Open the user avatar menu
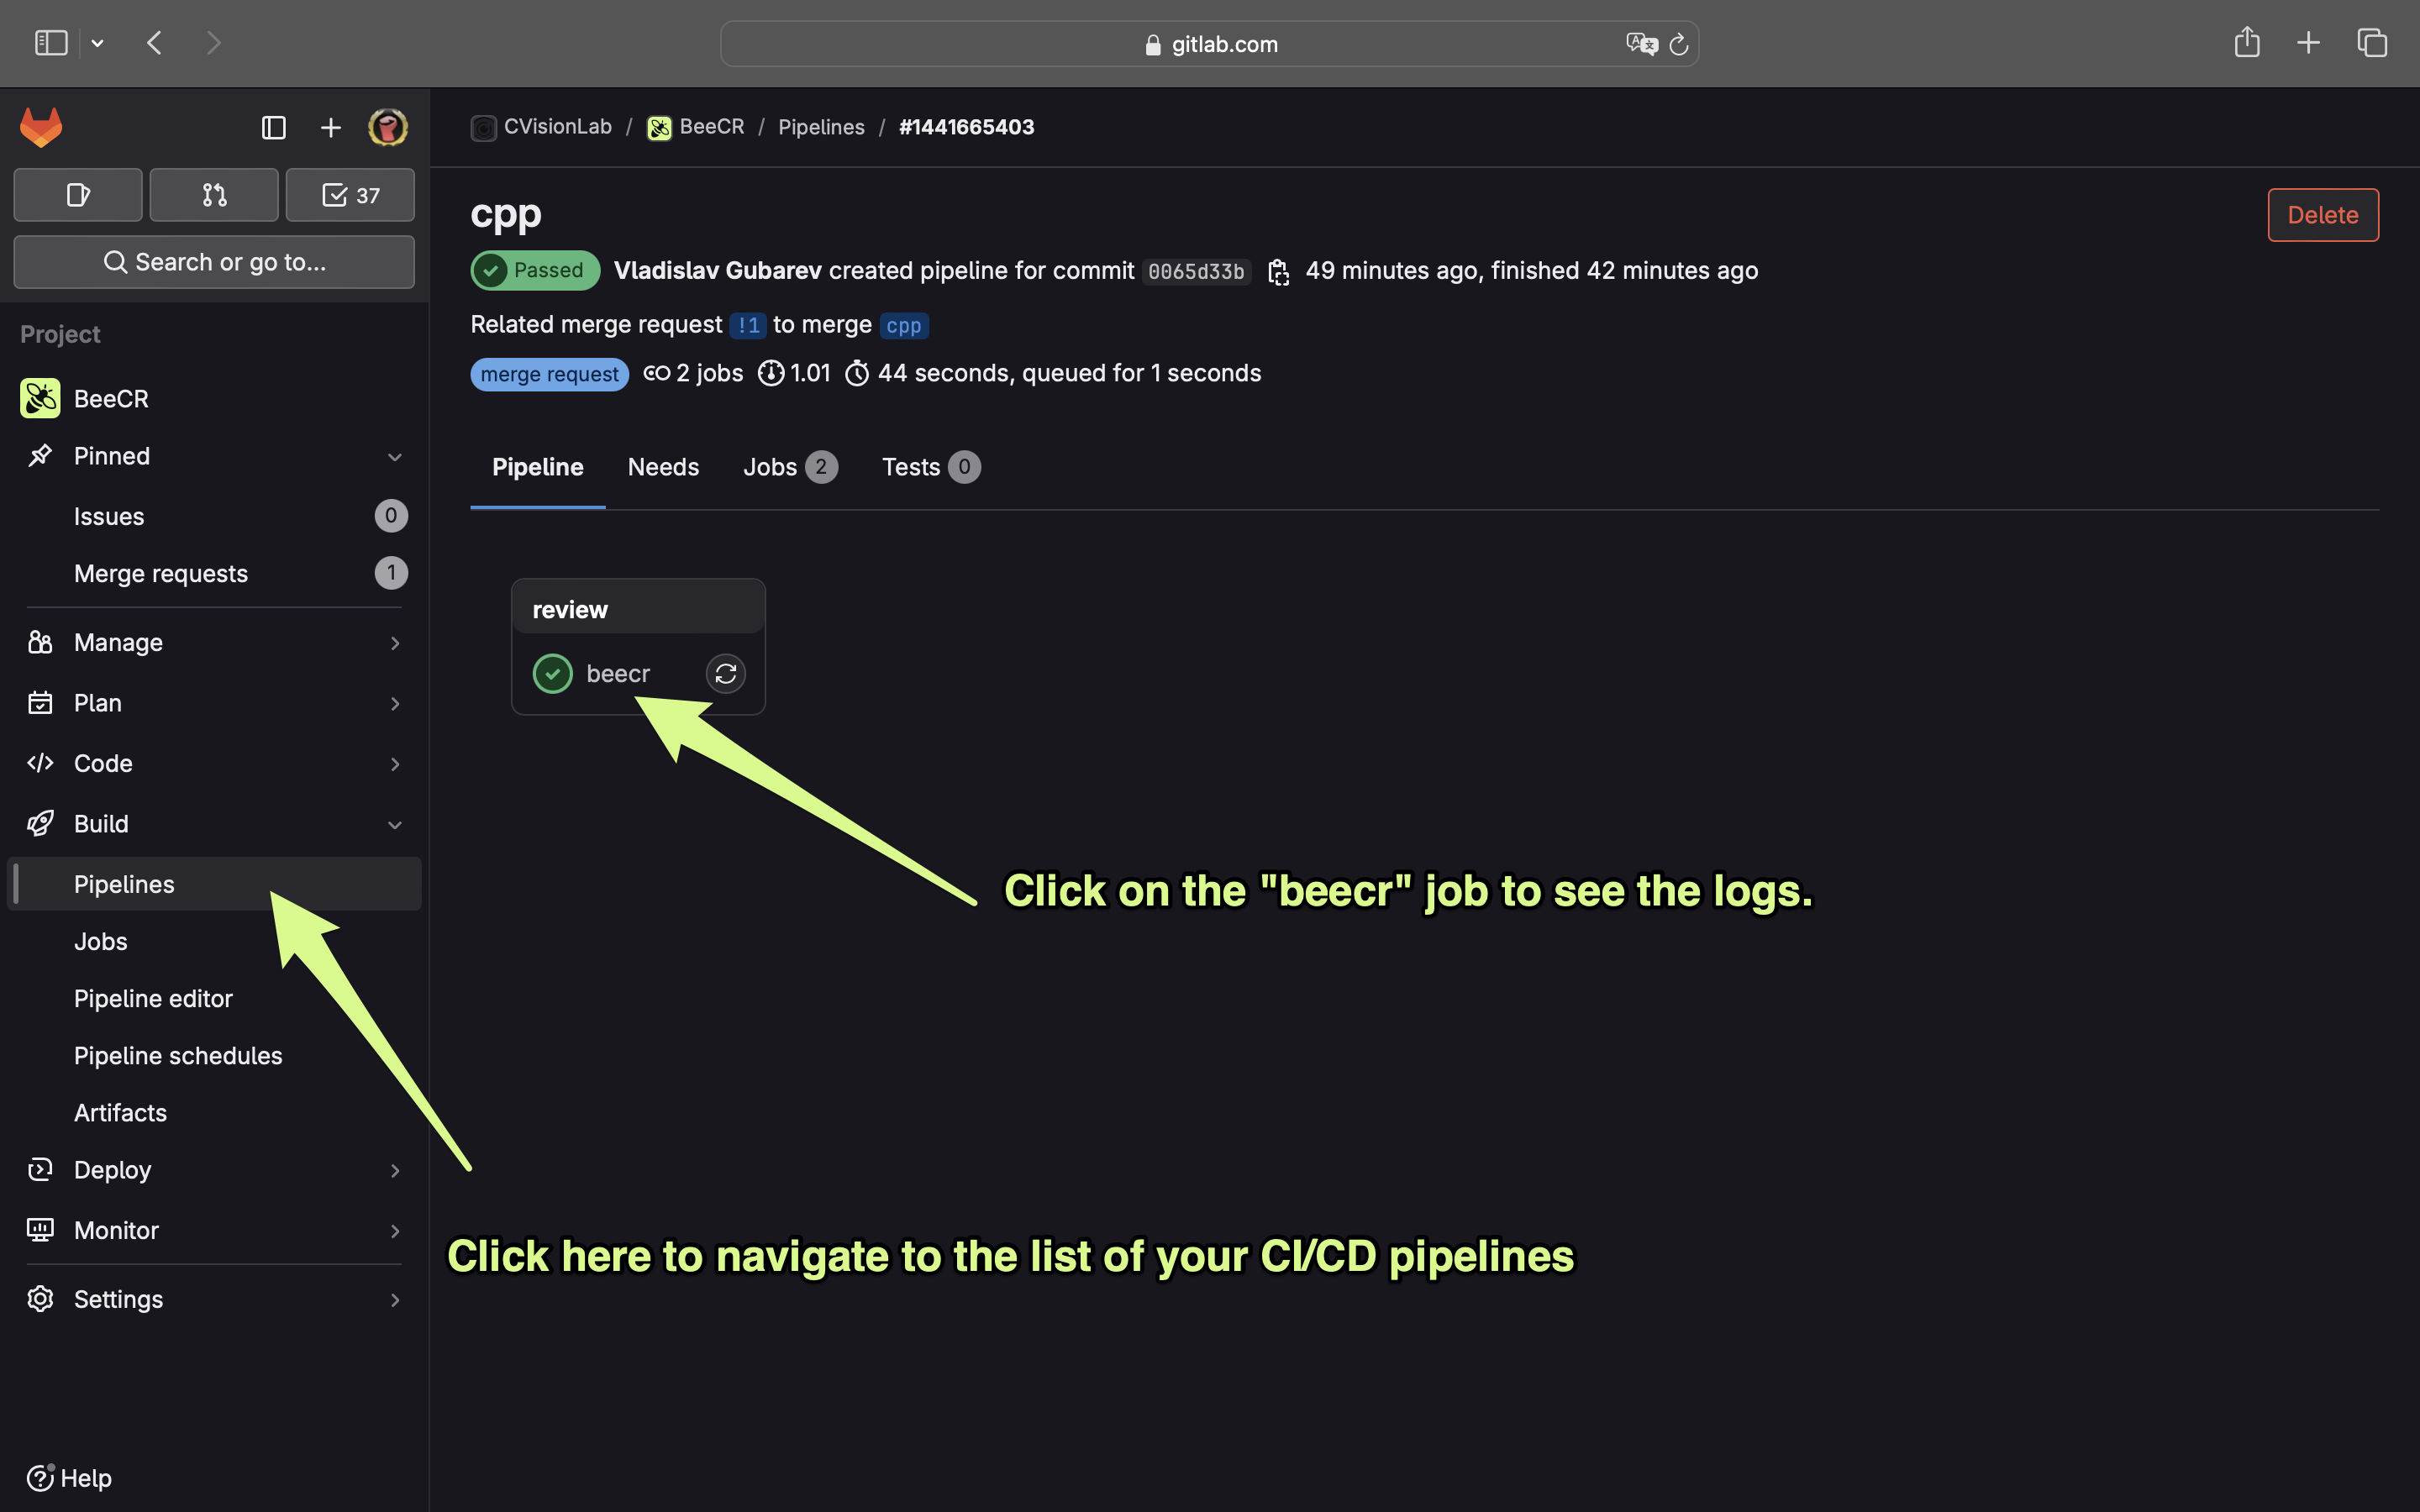This screenshot has width=2420, height=1512. (387, 128)
